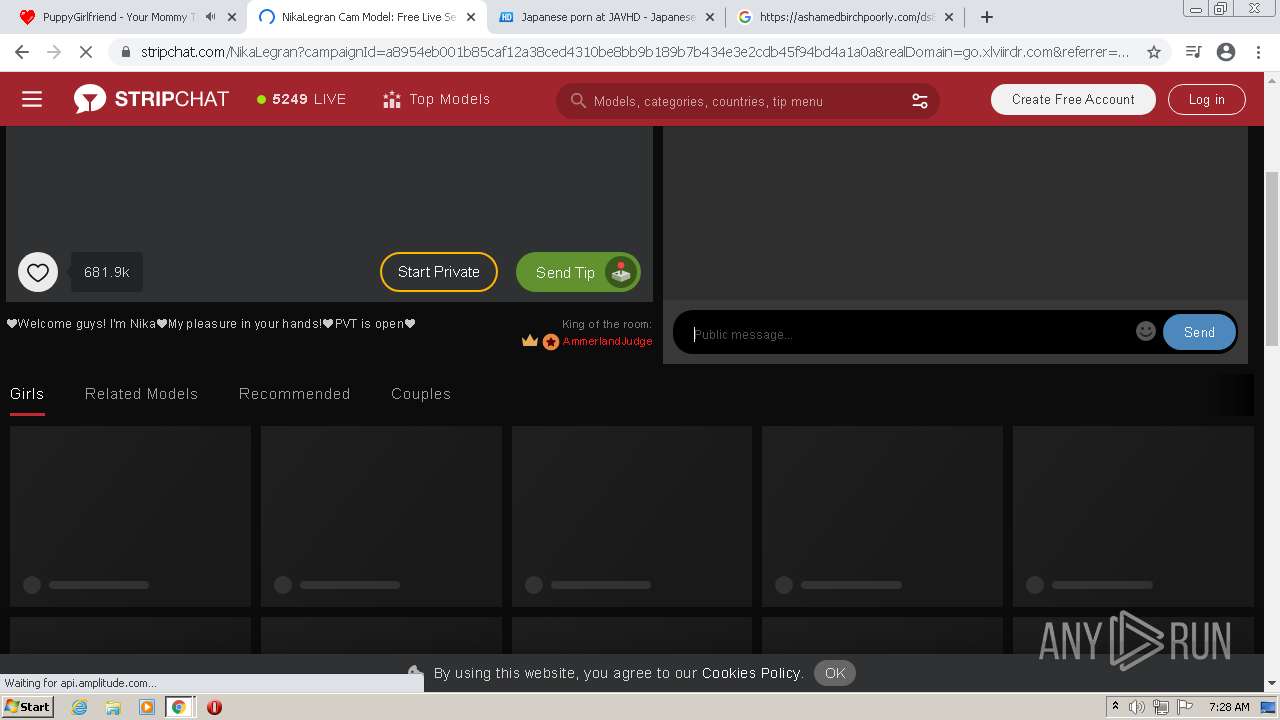Open search filter settings icon
This screenshot has height=720, width=1280.
[920, 101]
